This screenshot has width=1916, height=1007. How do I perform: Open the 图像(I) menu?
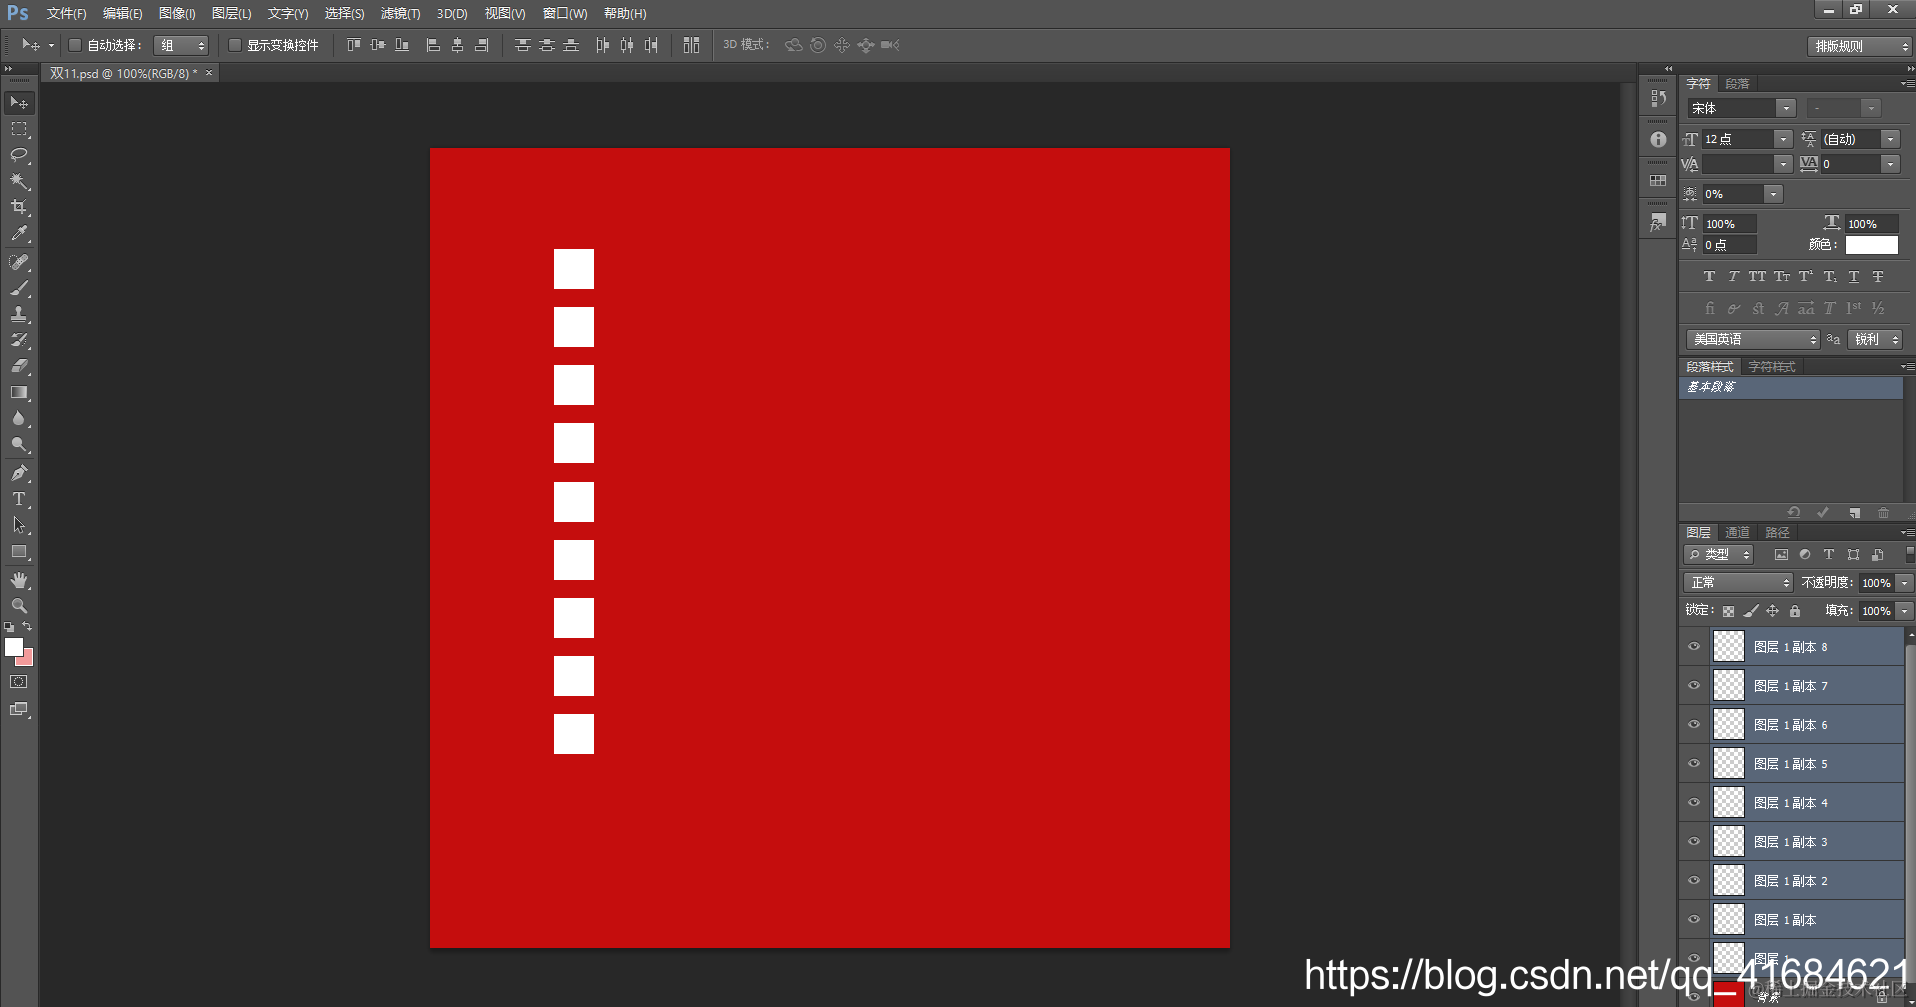tap(177, 14)
